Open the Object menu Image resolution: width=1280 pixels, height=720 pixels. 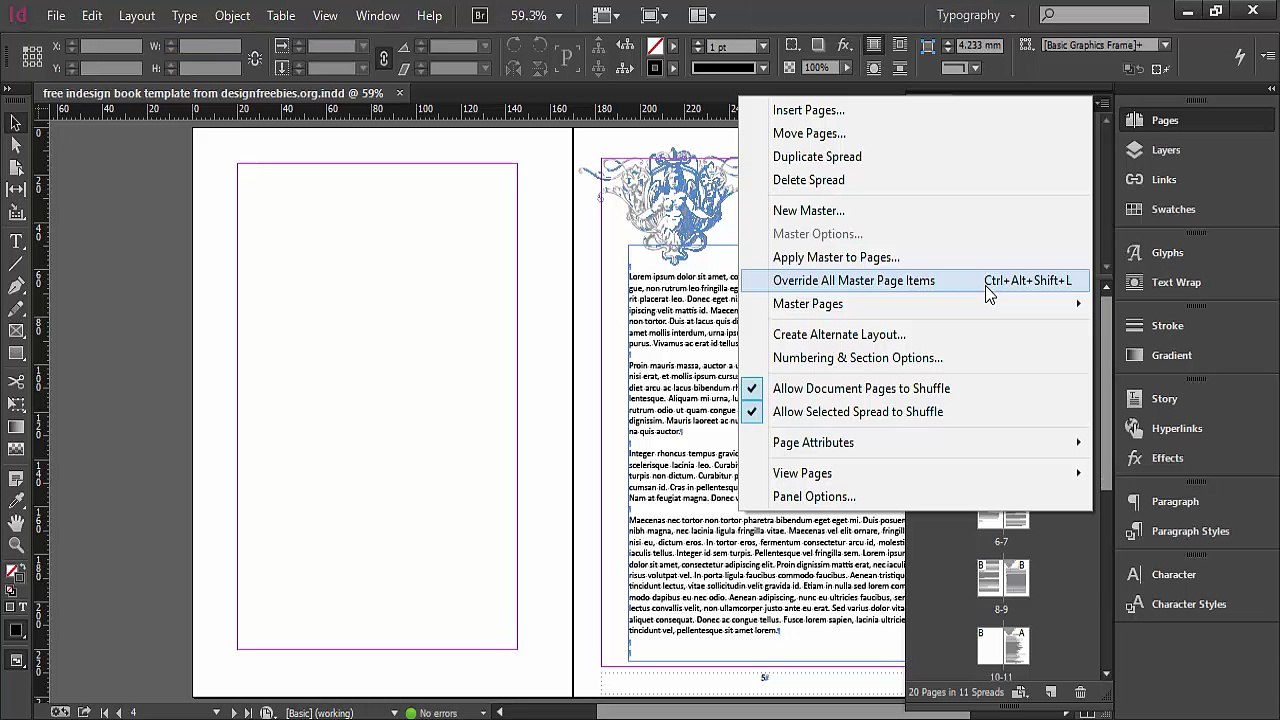coord(232,15)
